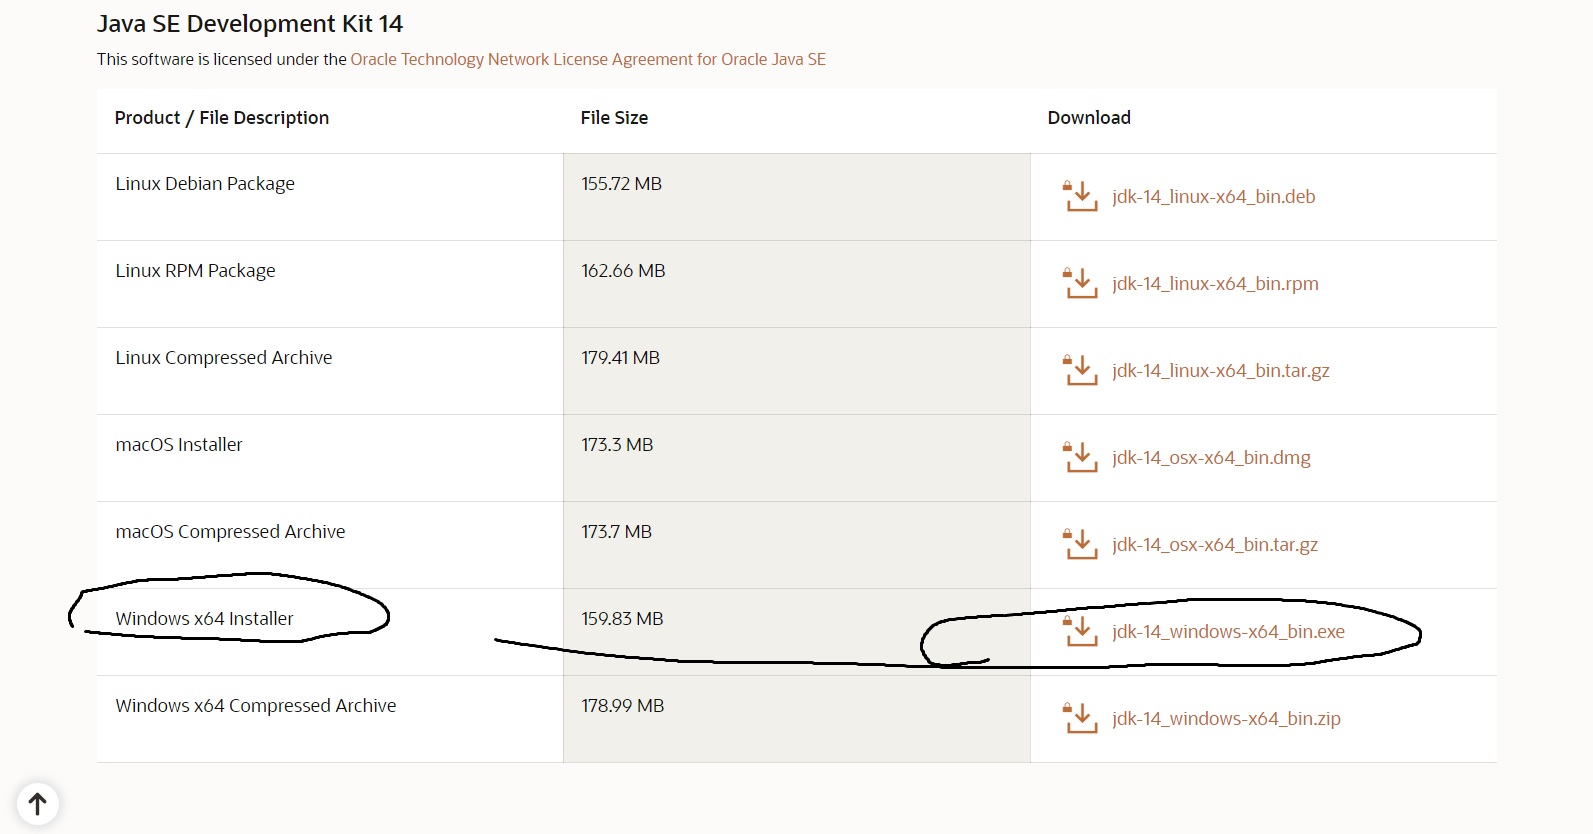Click download icon beside jdk-14_linux-x64_bin.tar.gz
This screenshot has height=834, width=1593.
point(1080,370)
